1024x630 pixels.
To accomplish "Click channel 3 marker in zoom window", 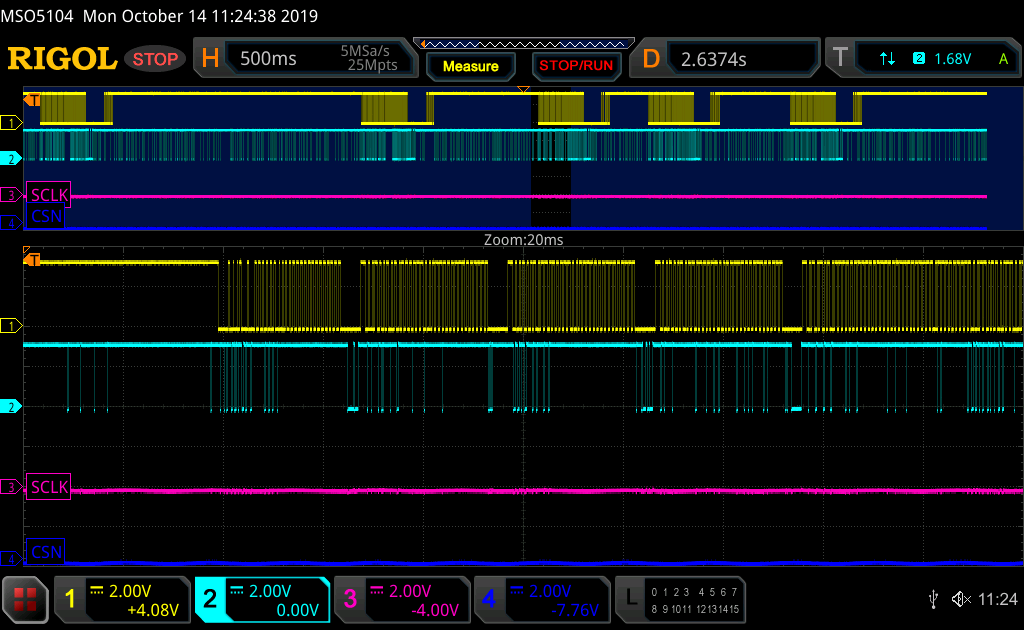I will [x=11, y=486].
